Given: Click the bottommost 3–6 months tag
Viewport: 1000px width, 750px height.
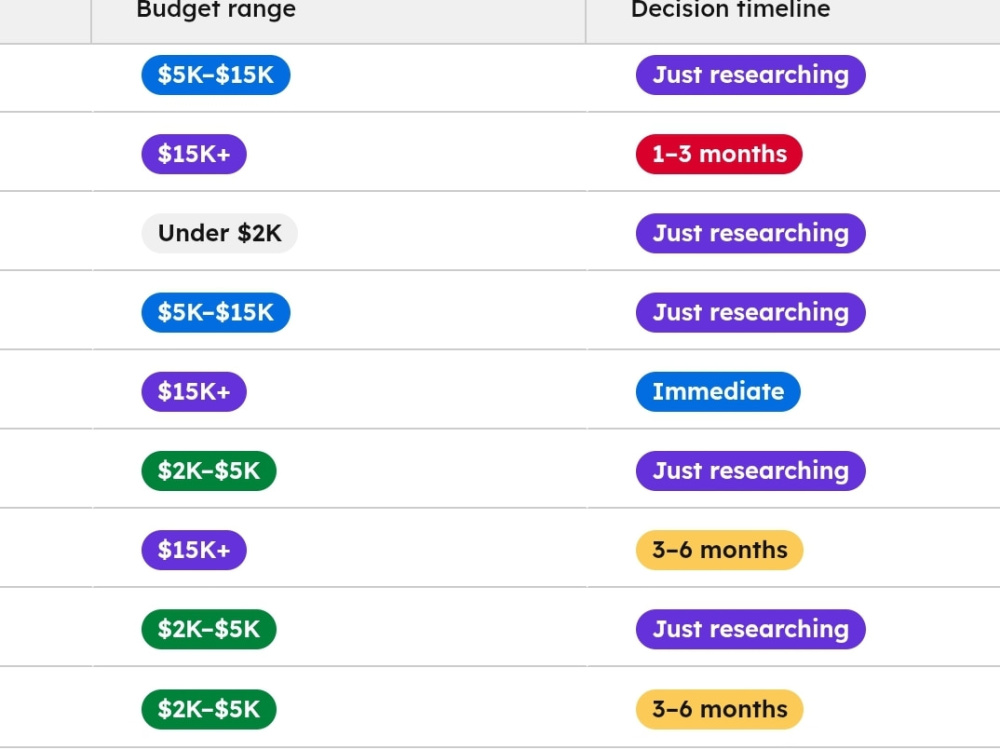Looking at the screenshot, I should 719,709.
